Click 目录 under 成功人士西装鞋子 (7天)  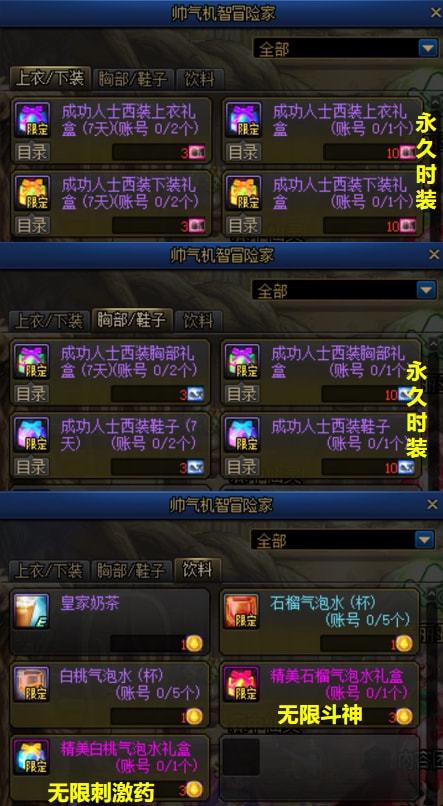coord(31,467)
